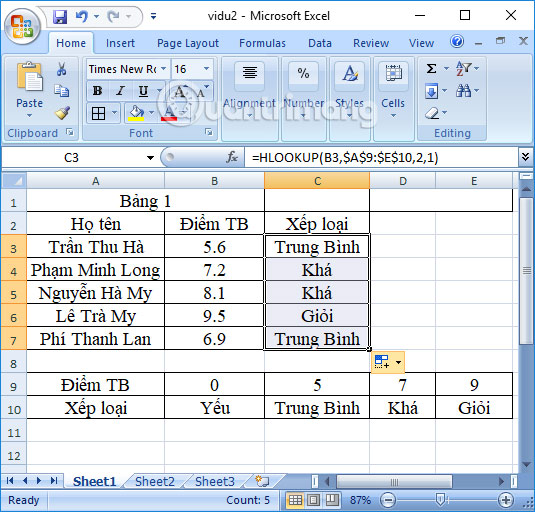Click the zoom out minus button

click(x=388, y=500)
